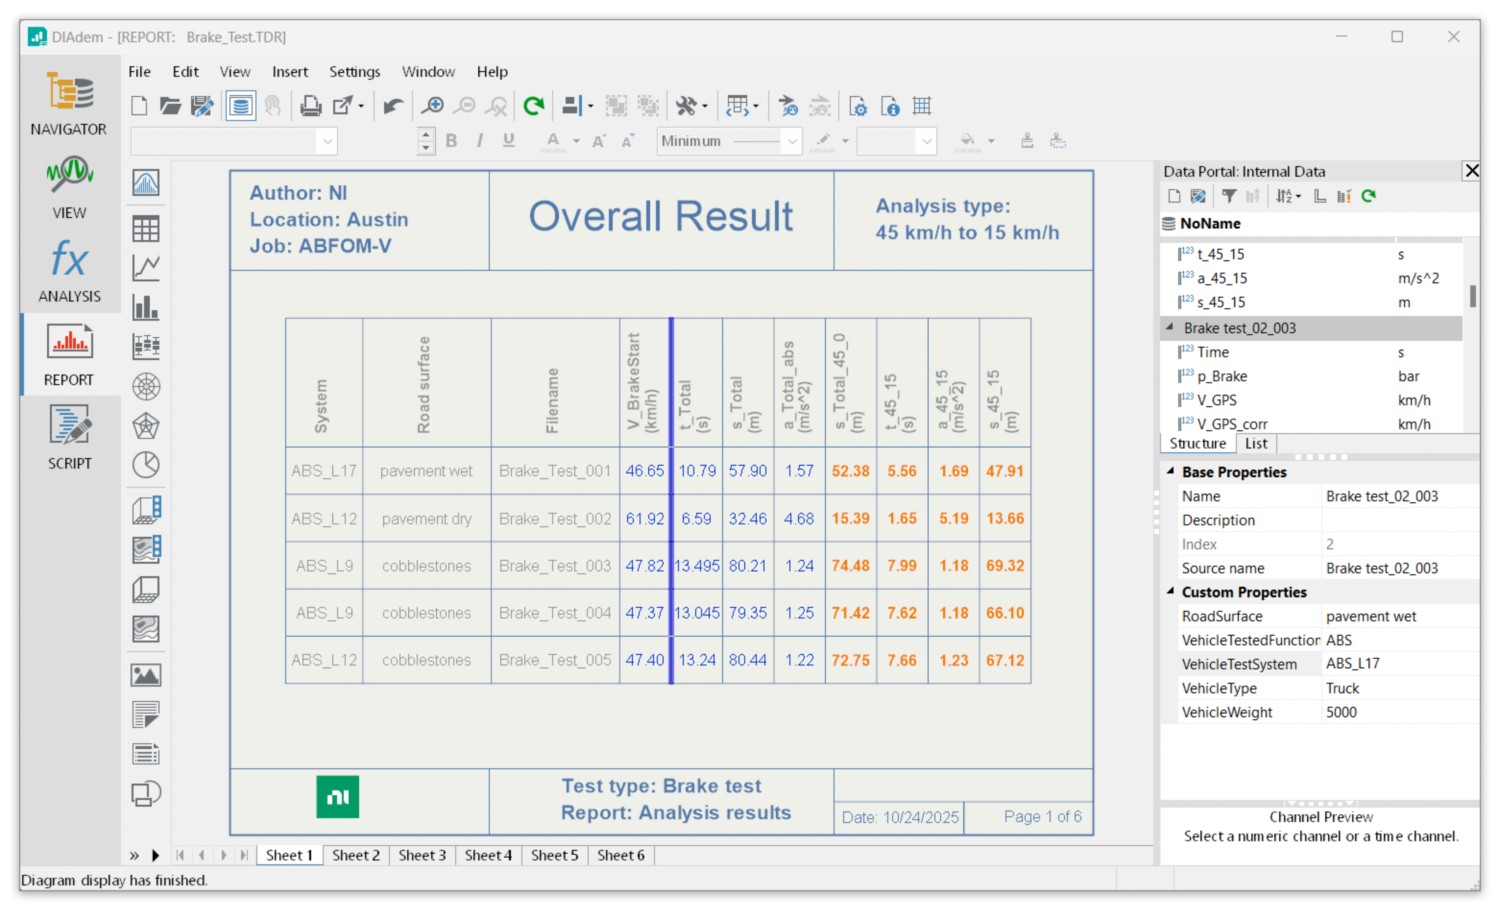The image size is (1500, 911).
Task: Open the Minimum line style dropdown
Action: 792,142
